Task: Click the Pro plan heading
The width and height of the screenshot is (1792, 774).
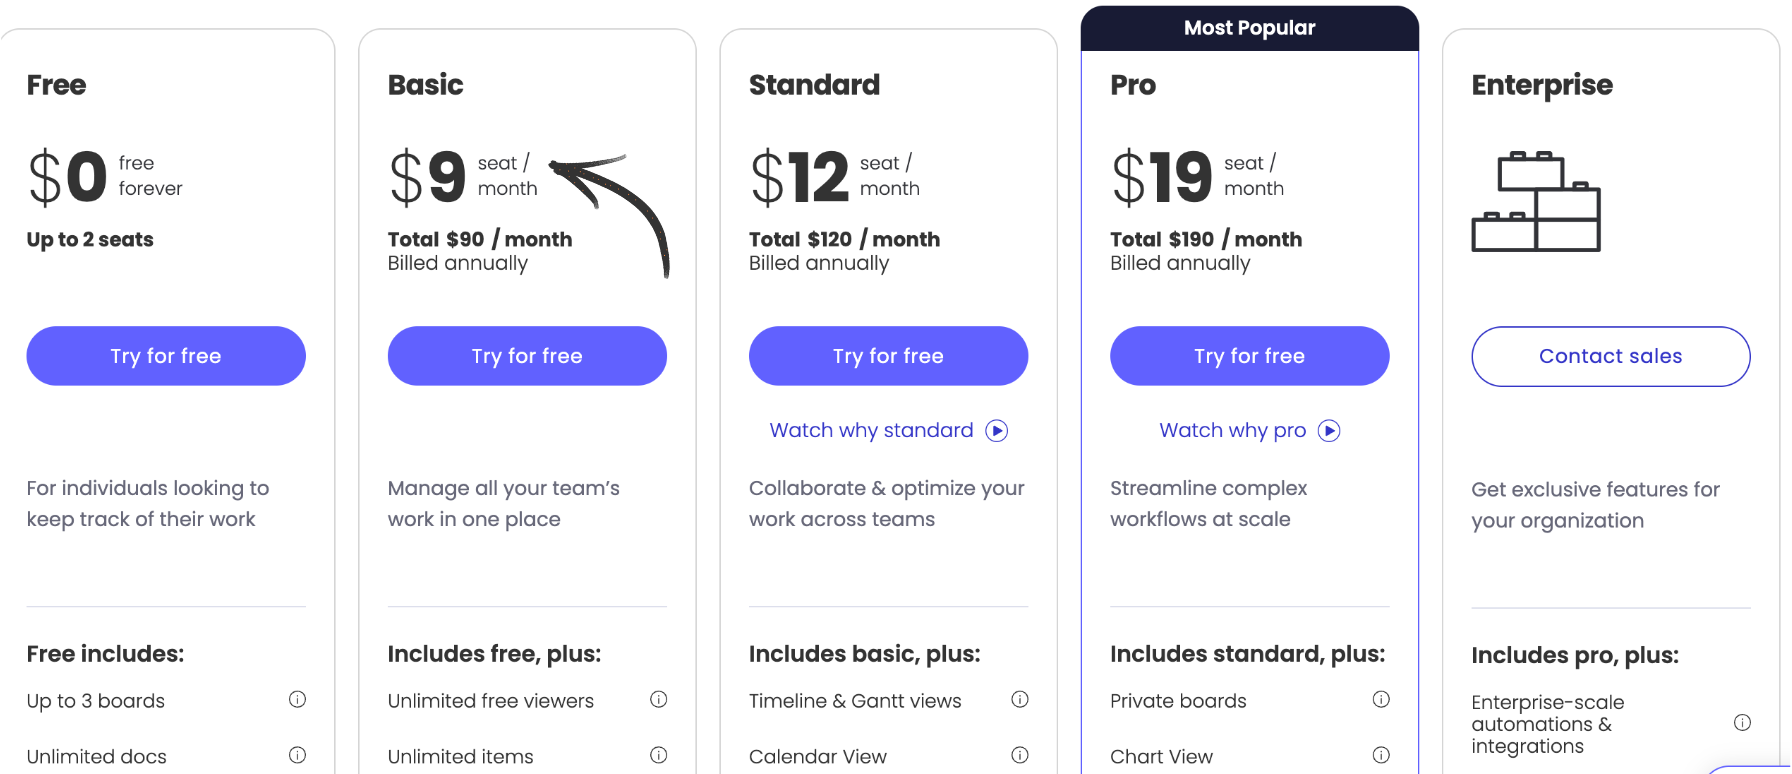Action: (x=1133, y=85)
